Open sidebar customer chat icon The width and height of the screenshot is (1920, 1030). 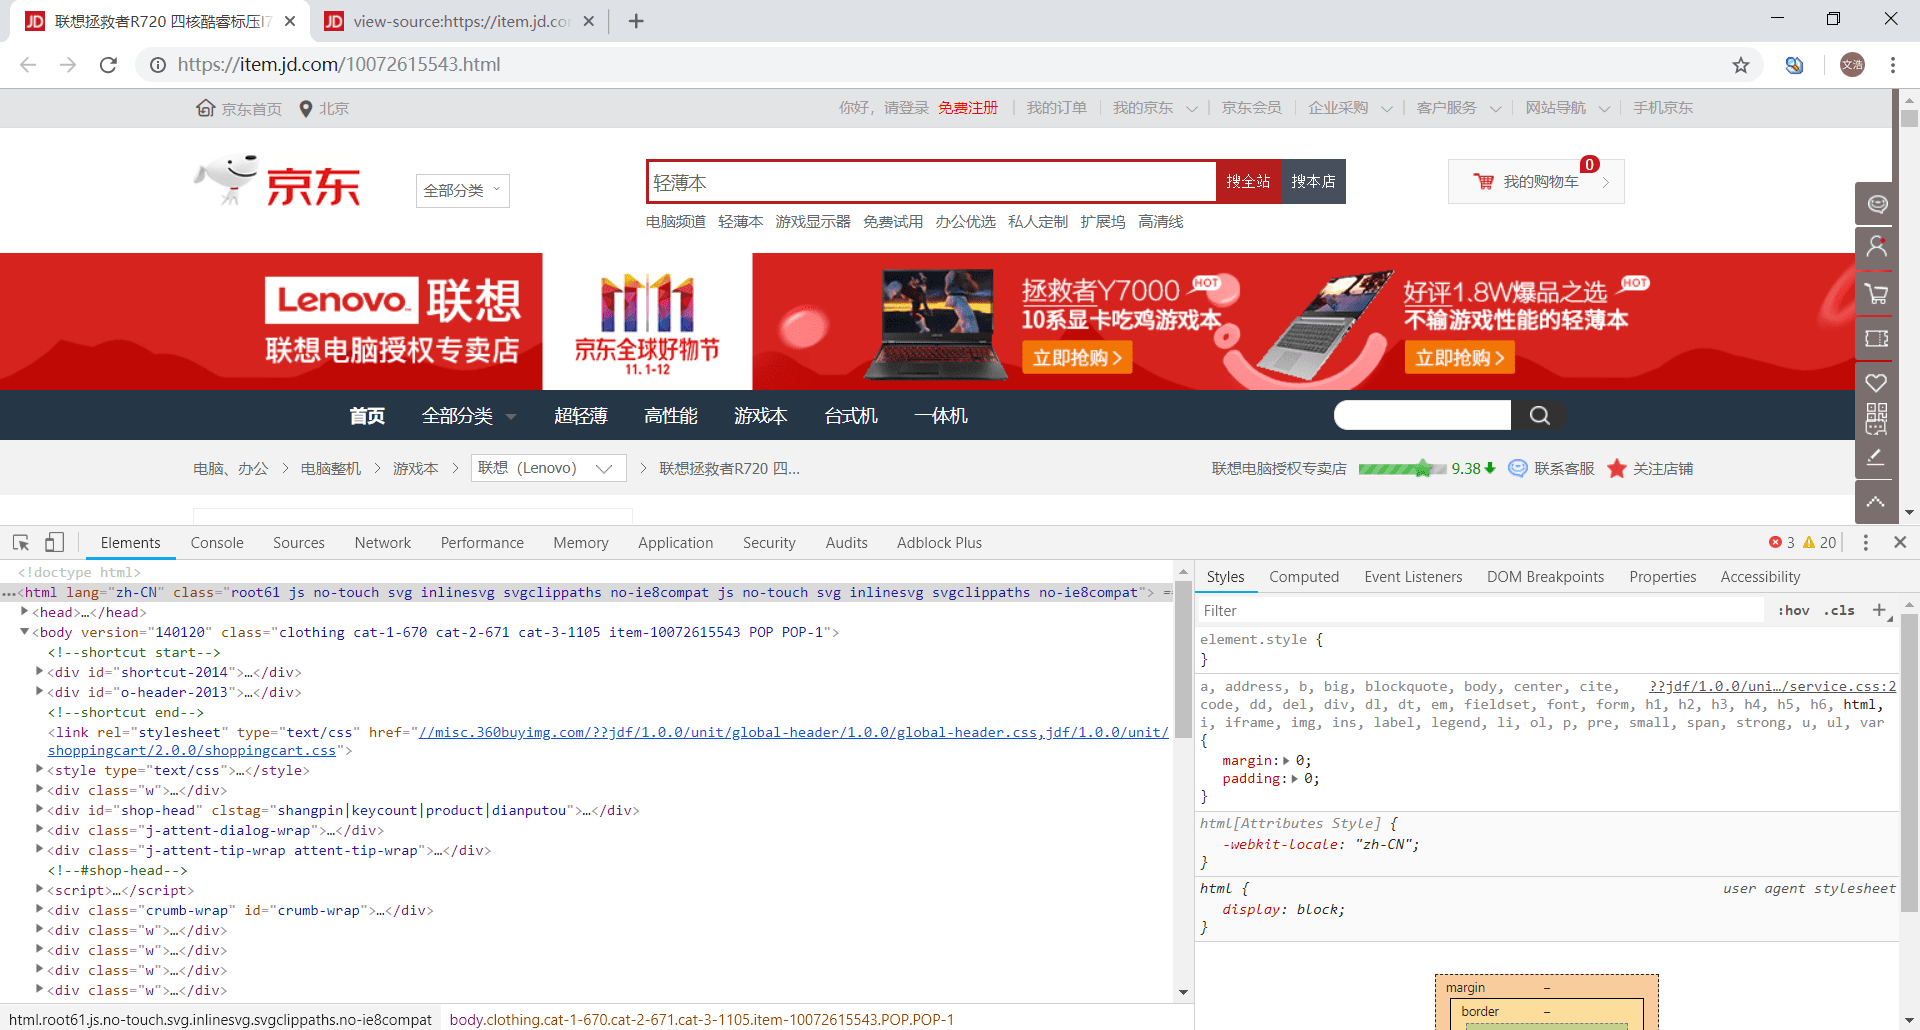pyautogui.click(x=1877, y=204)
